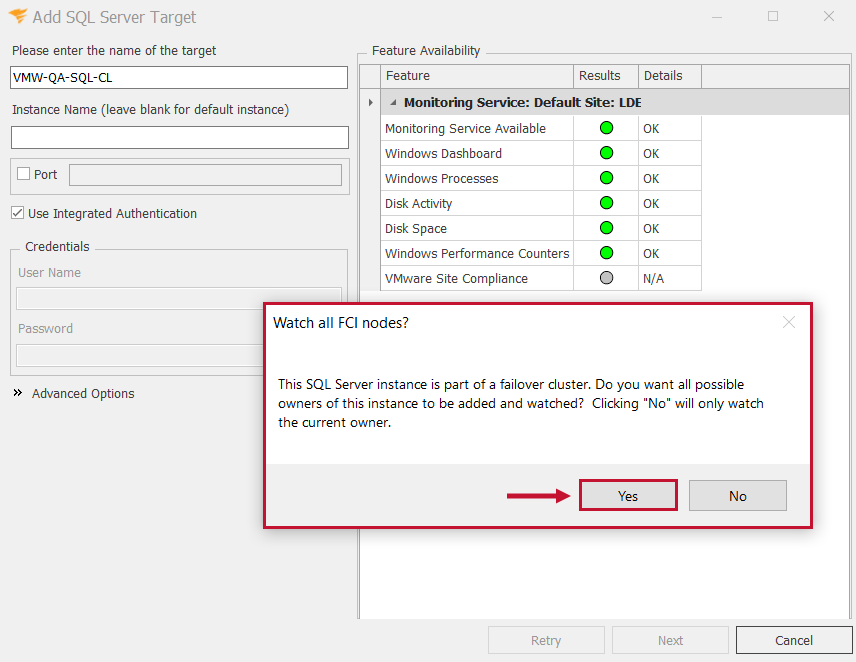Screen dimensions: 856x662
Task: Click the green status indicator for Windows Processes
Action: 605,178
